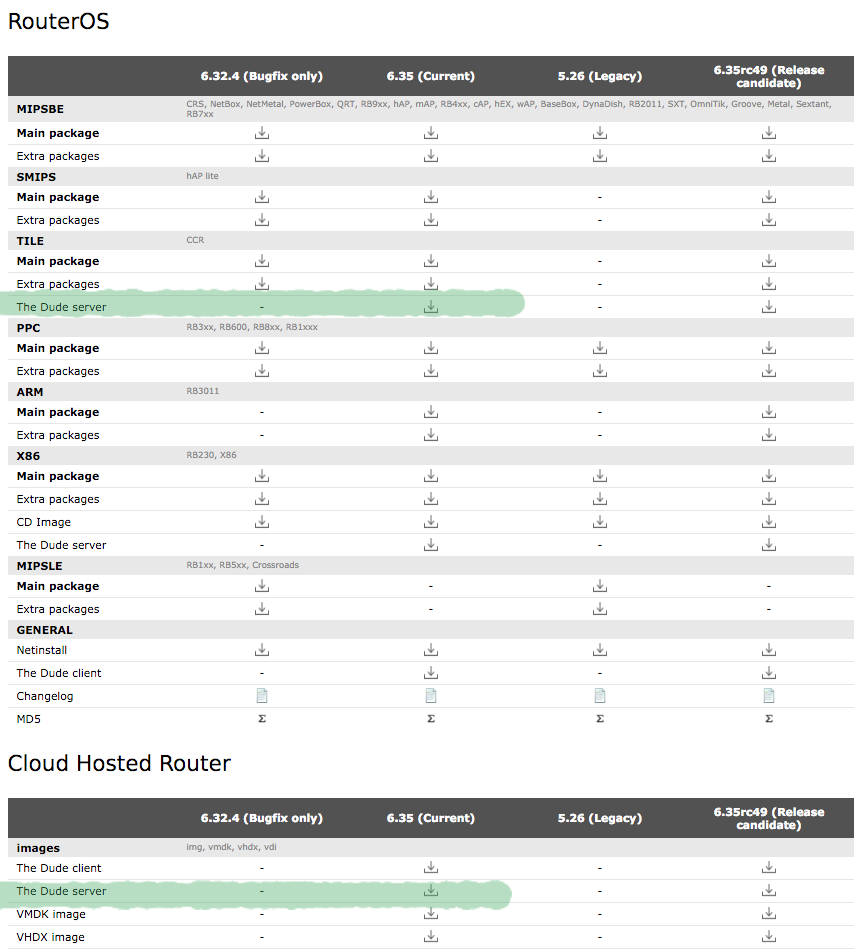Screen dimensions: 867x950
Task: Download Cloud Hosted Router Dude server 6.35 Current
Action: coord(431,891)
